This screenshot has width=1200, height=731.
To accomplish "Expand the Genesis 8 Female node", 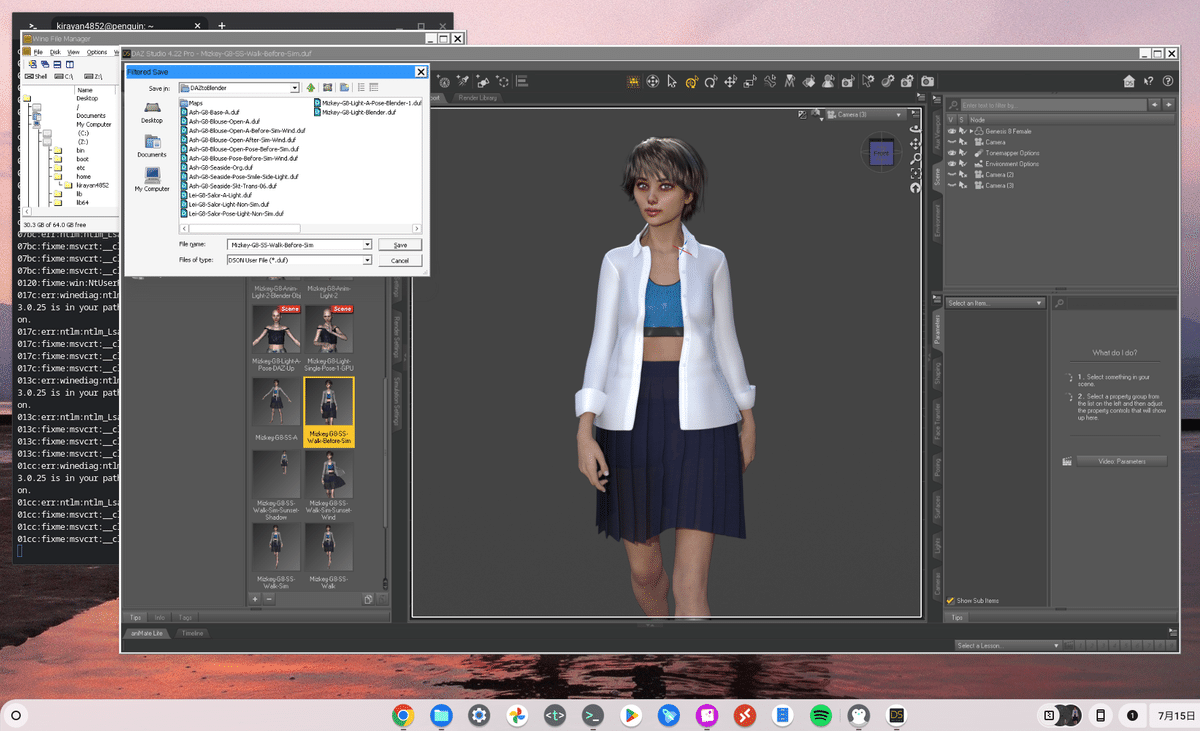I will (x=970, y=131).
